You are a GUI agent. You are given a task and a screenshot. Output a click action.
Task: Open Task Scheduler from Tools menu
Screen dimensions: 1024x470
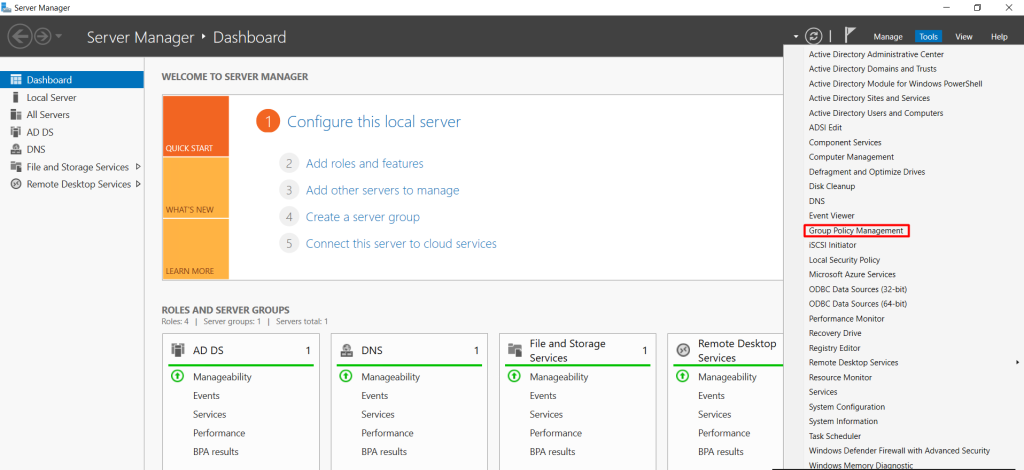click(835, 436)
